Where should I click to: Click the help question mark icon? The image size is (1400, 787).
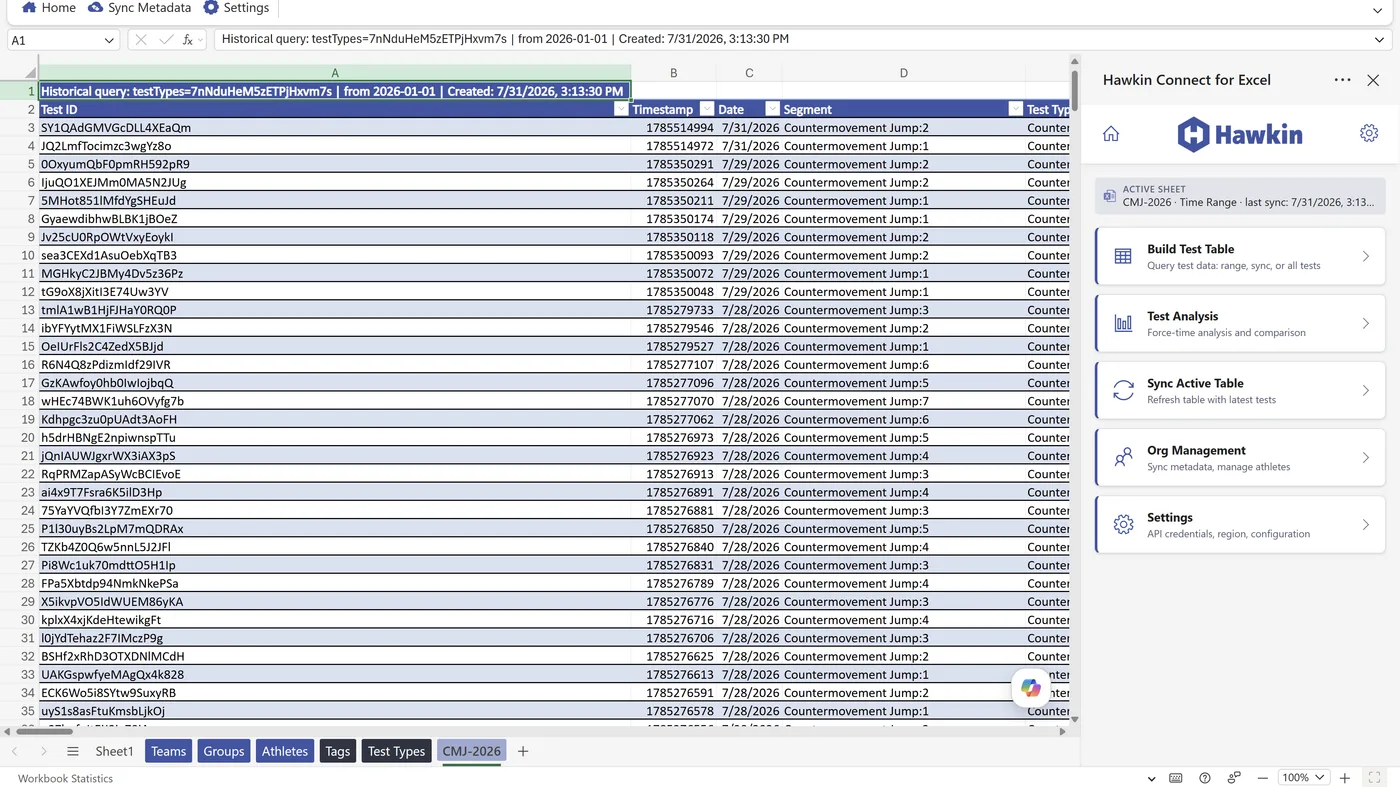coord(1205,778)
